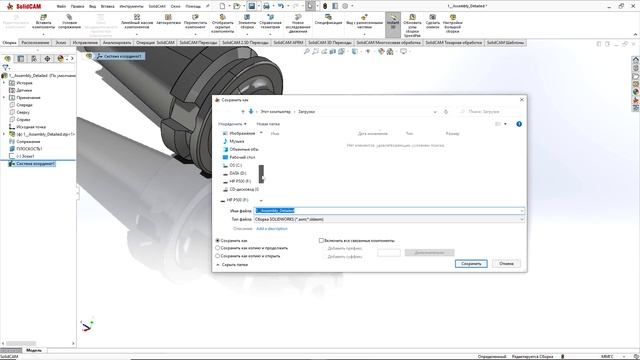
Task: Click the New document icon in the toolbar
Action: click(x=222, y=6)
